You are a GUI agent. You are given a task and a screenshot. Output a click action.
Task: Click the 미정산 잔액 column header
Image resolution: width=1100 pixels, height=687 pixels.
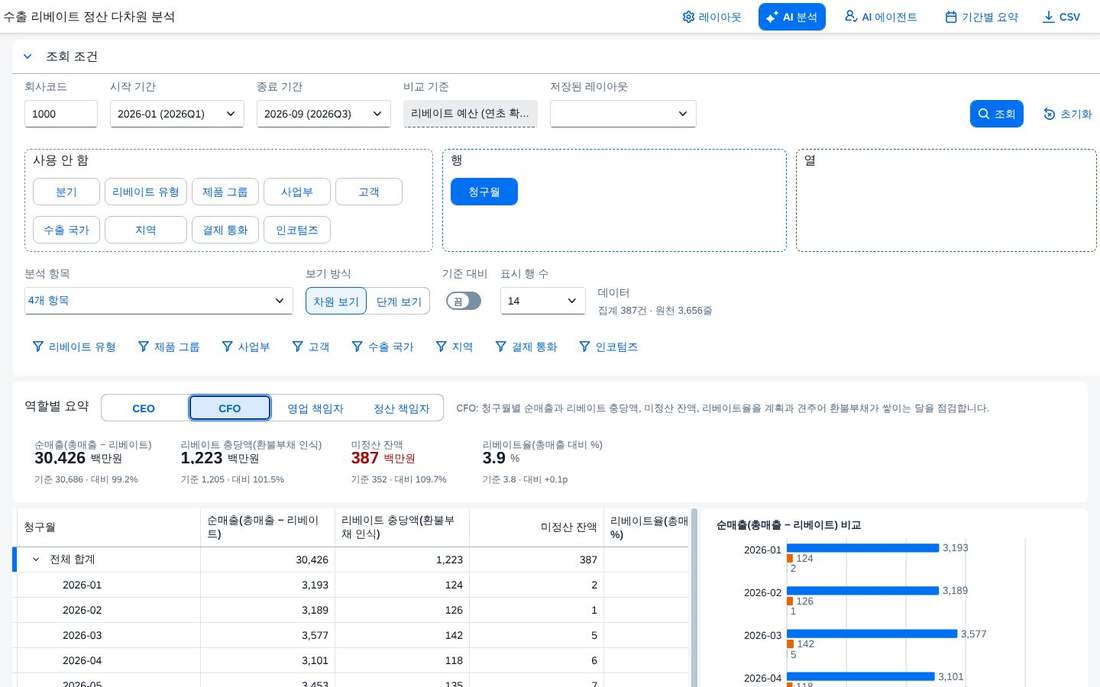[537, 527]
